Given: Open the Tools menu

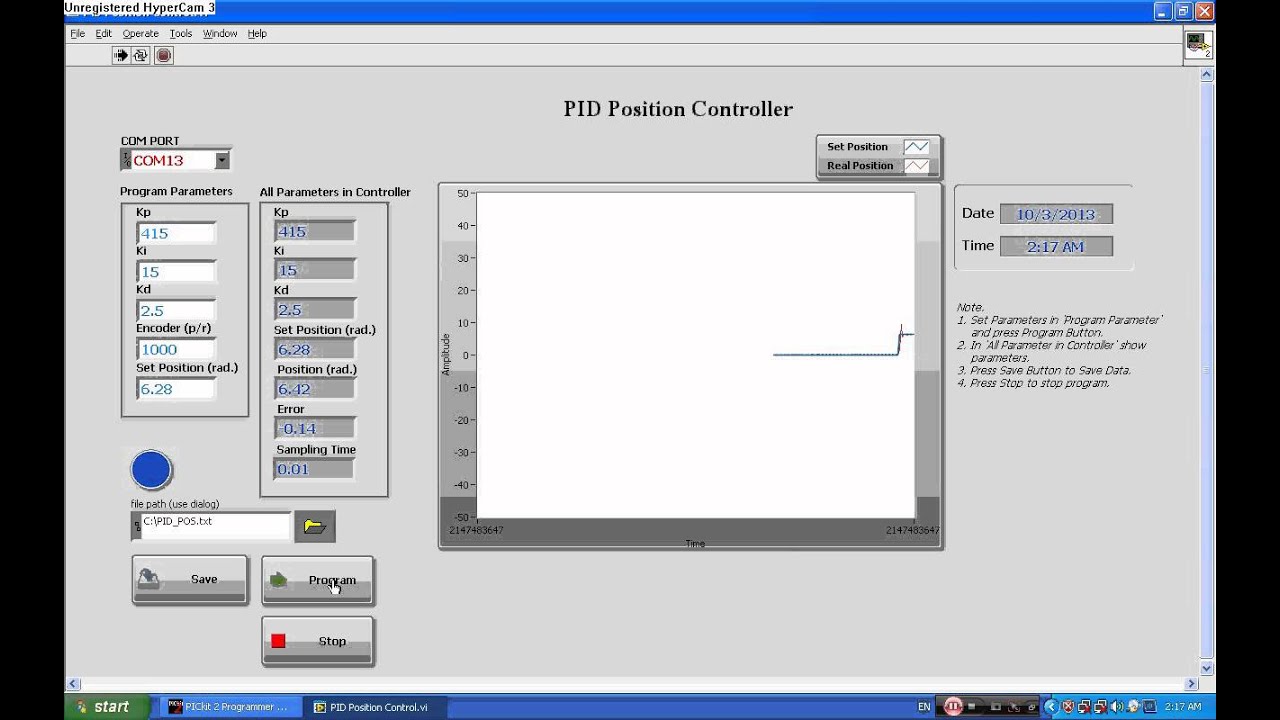Looking at the screenshot, I should pos(181,33).
